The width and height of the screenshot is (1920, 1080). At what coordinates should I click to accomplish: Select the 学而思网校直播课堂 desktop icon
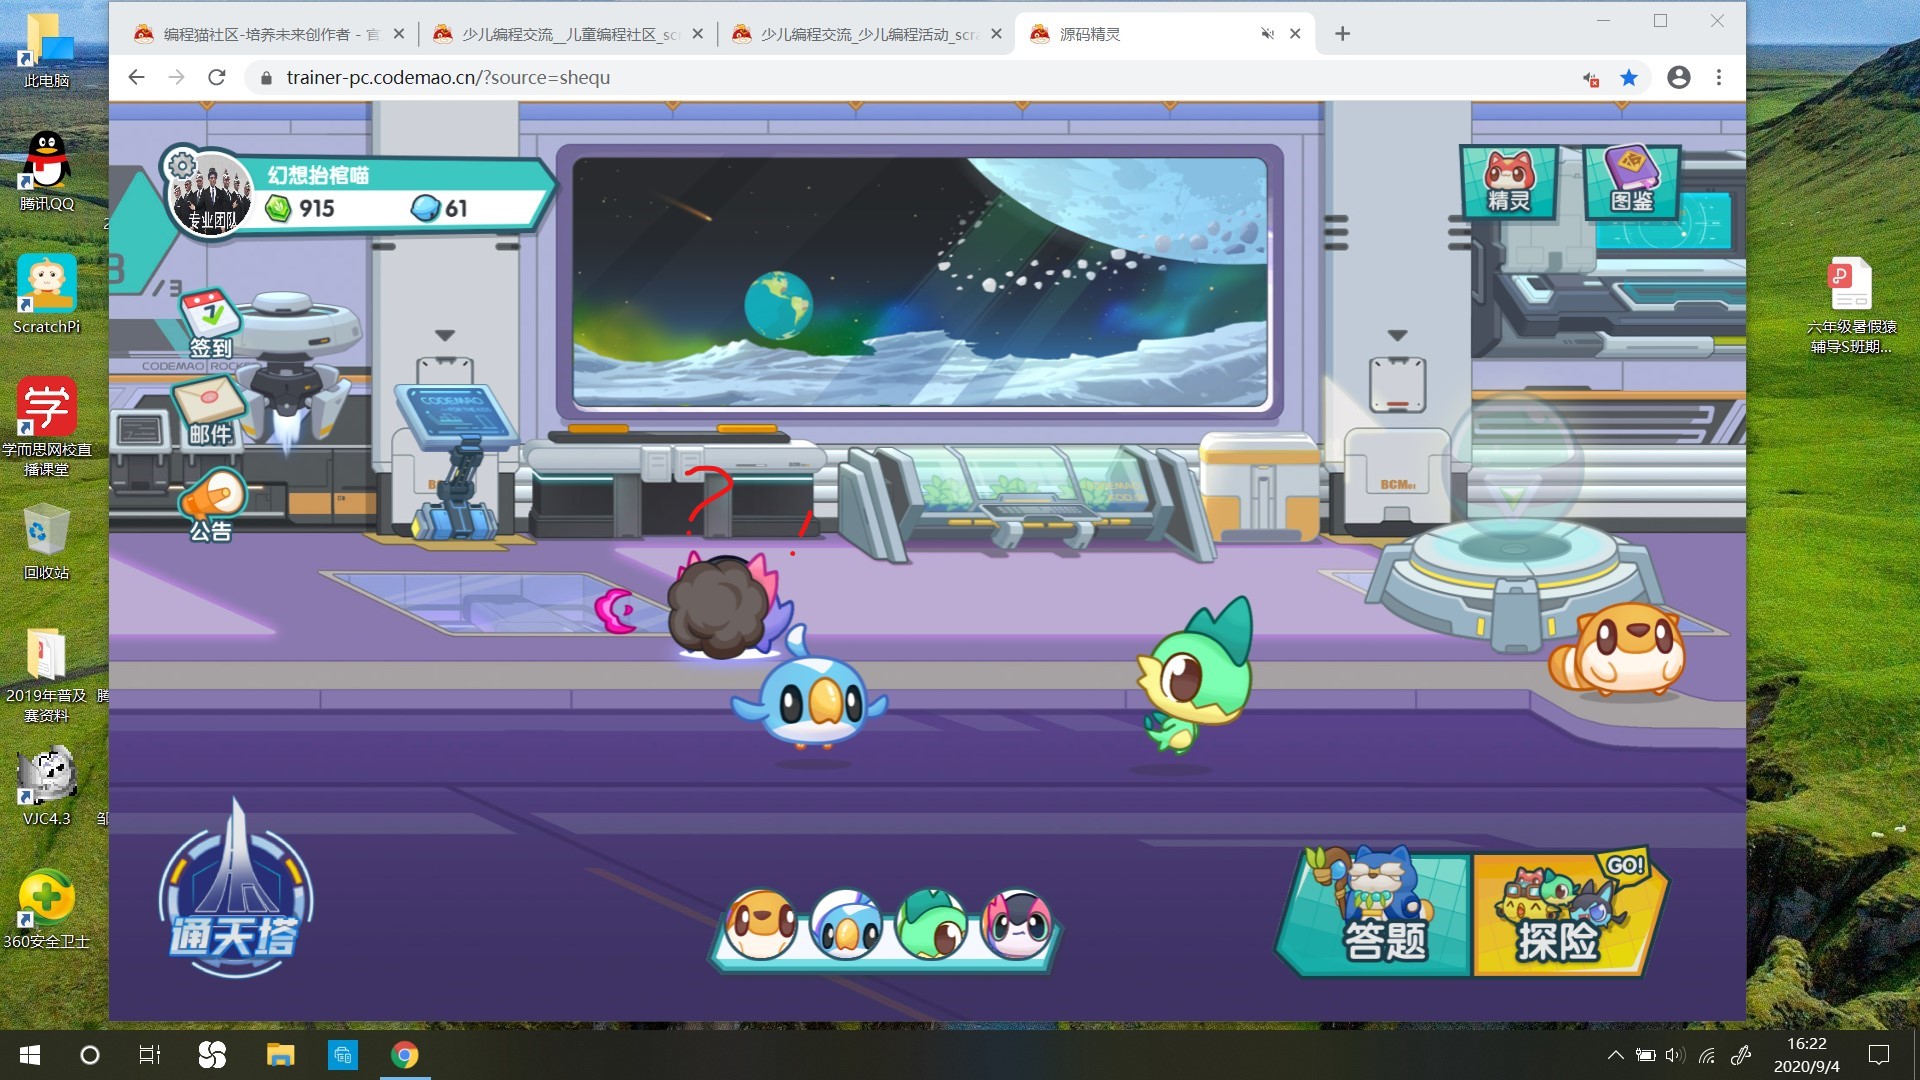(47, 427)
